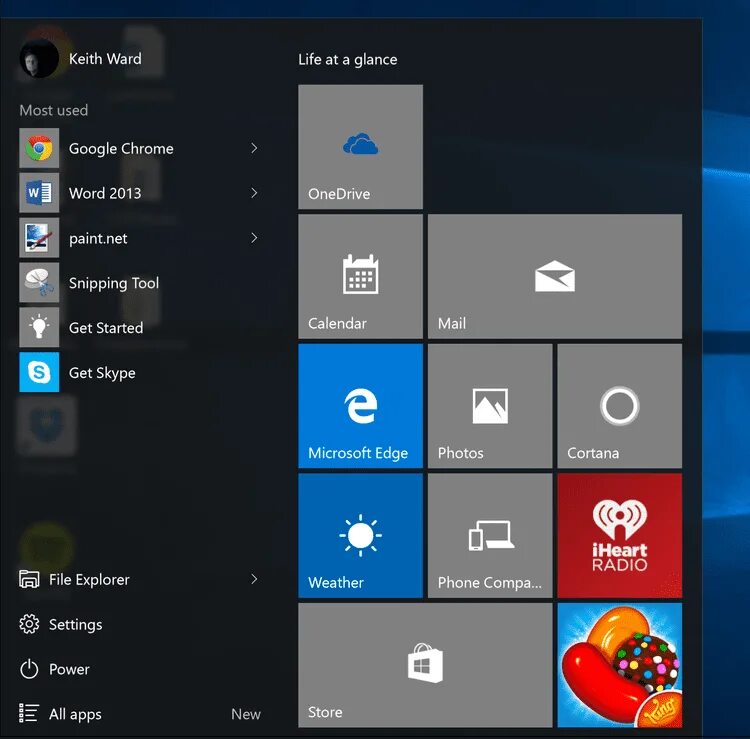
Task: Open the Cortana tile
Action: coord(619,406)
